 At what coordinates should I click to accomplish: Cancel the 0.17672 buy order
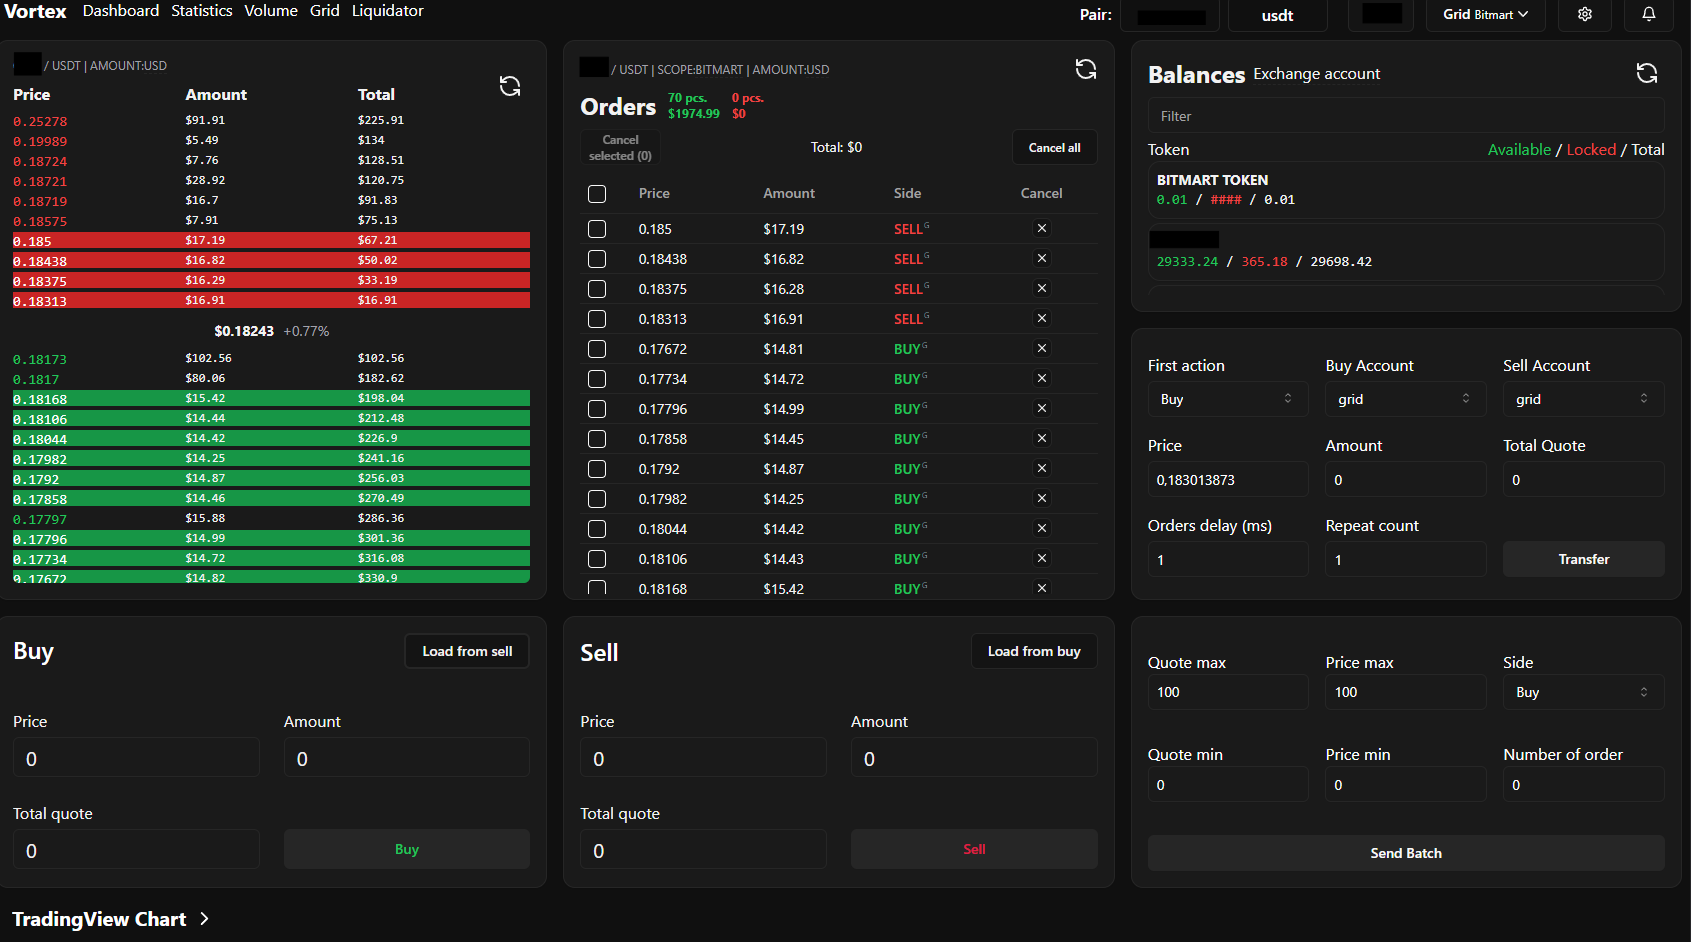[1041, 349]
